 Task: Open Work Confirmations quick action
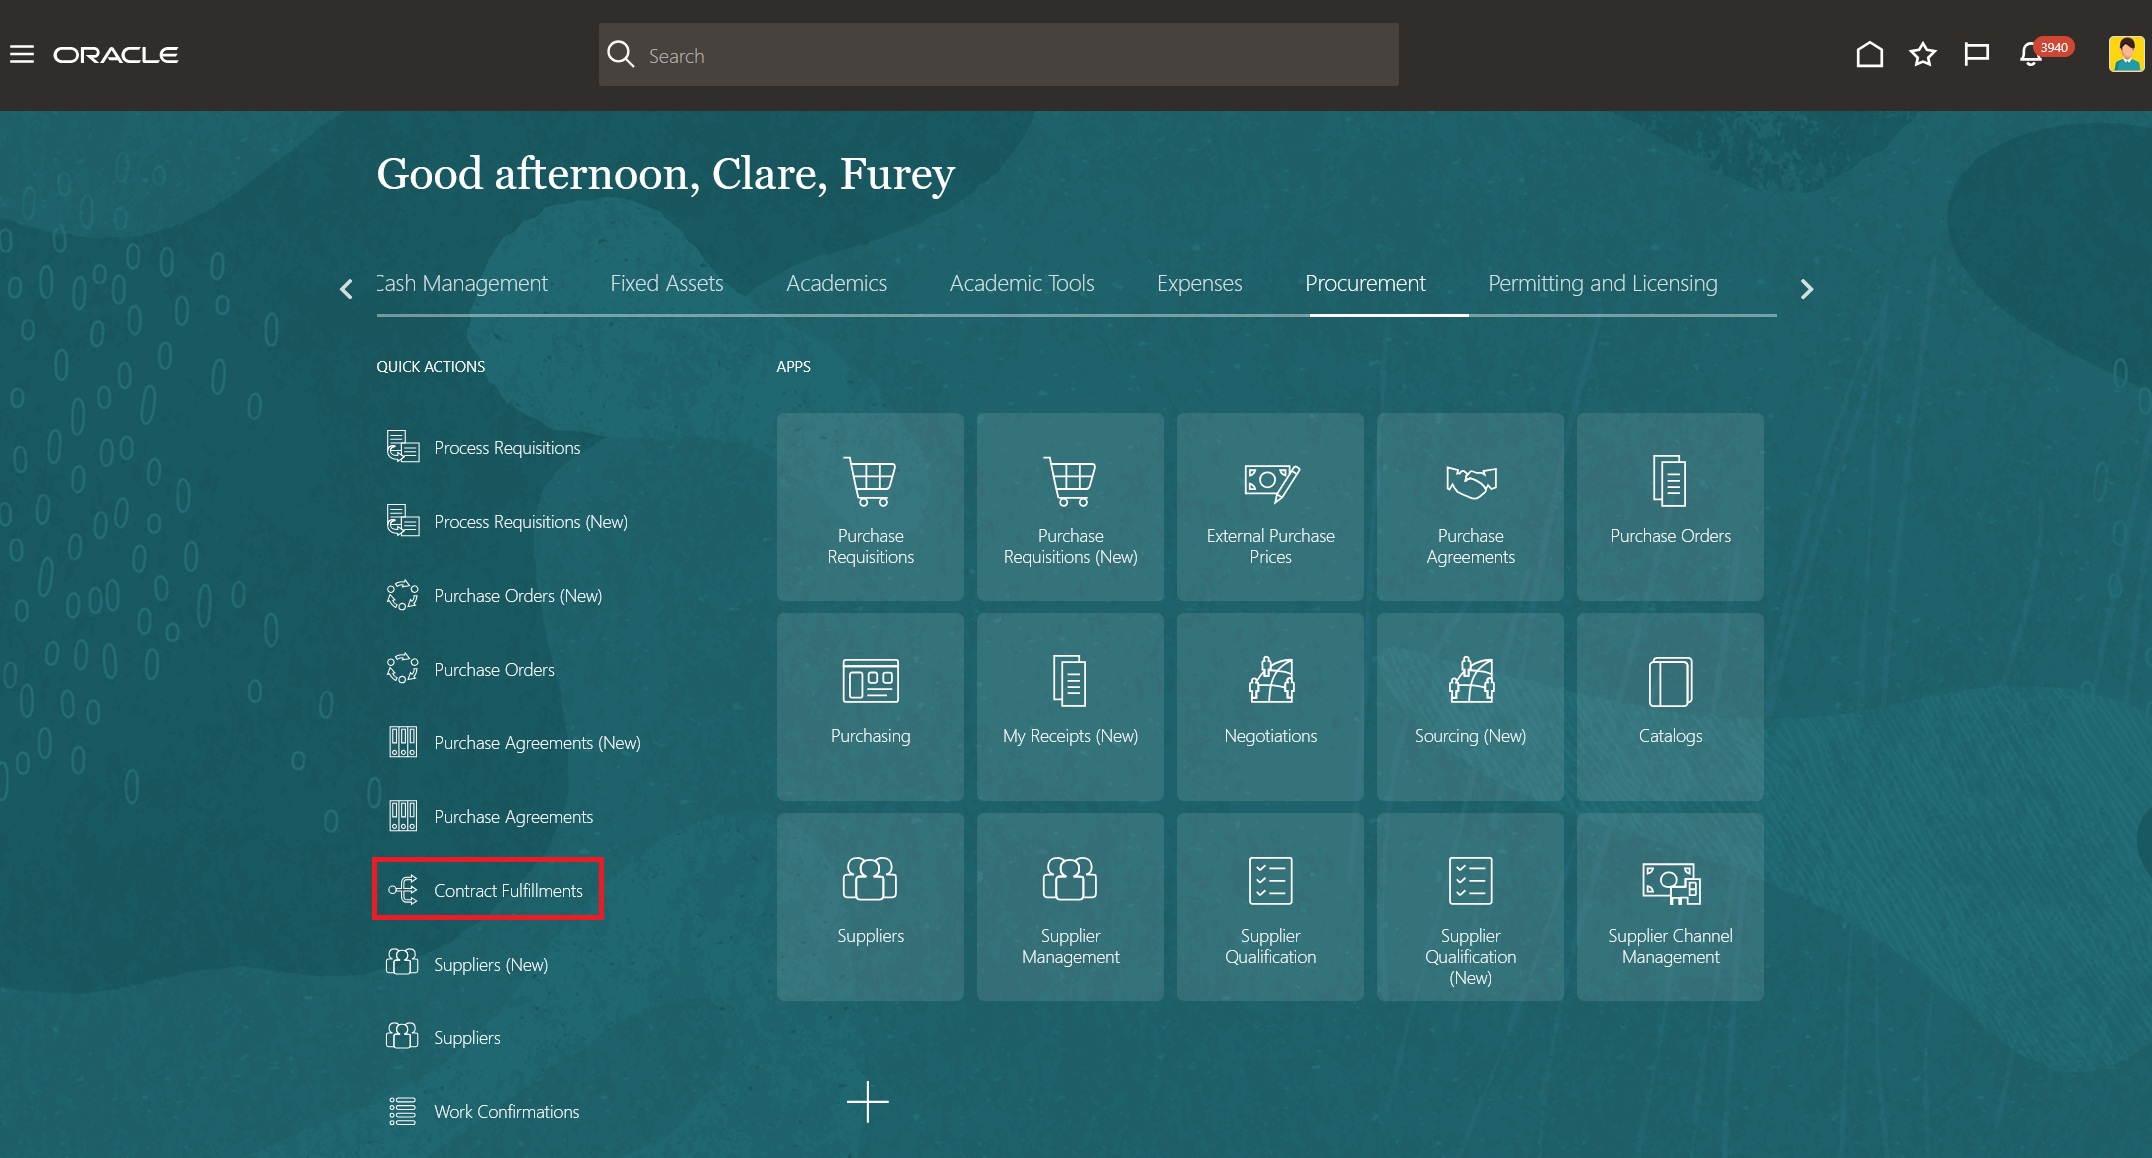[484, 1112]
